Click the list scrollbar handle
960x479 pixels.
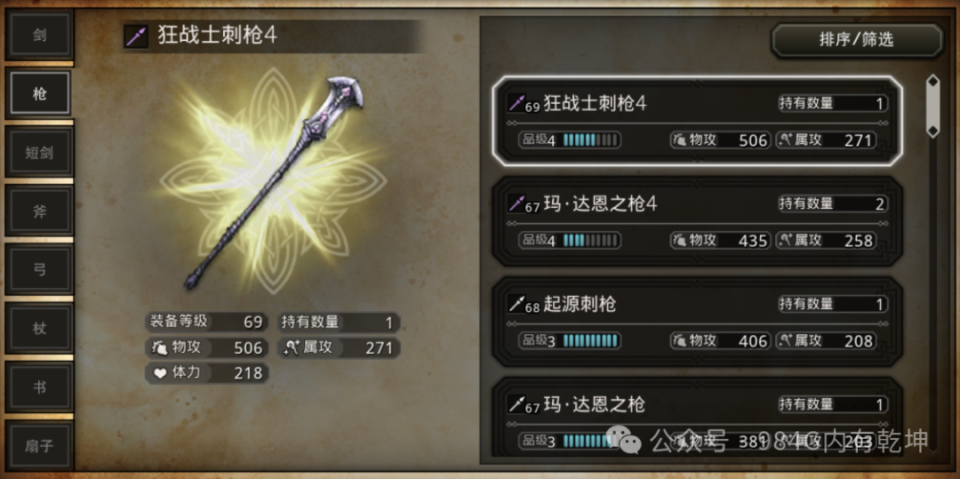coord(932,105)
